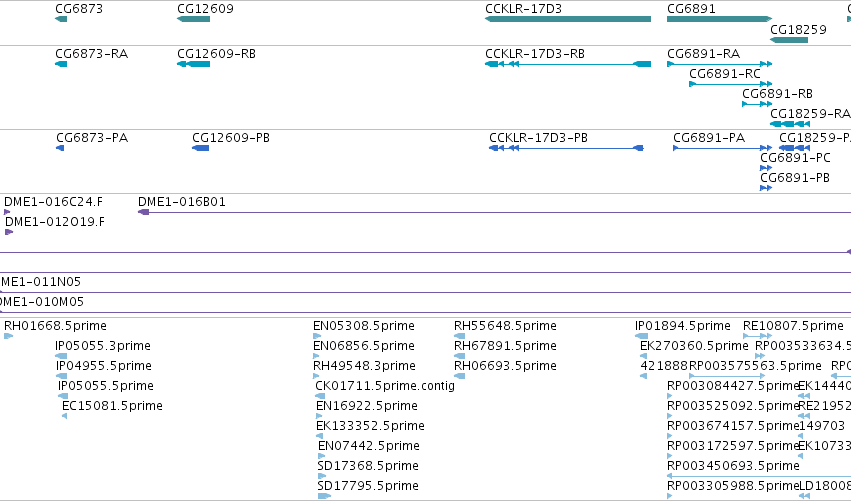Select RP003172597.5prime EST label

[733, 446]
